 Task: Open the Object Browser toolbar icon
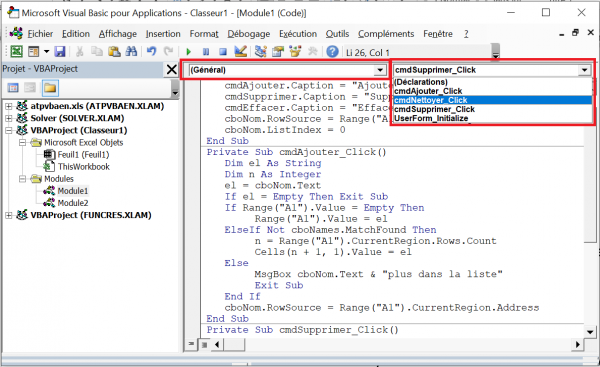295,51
